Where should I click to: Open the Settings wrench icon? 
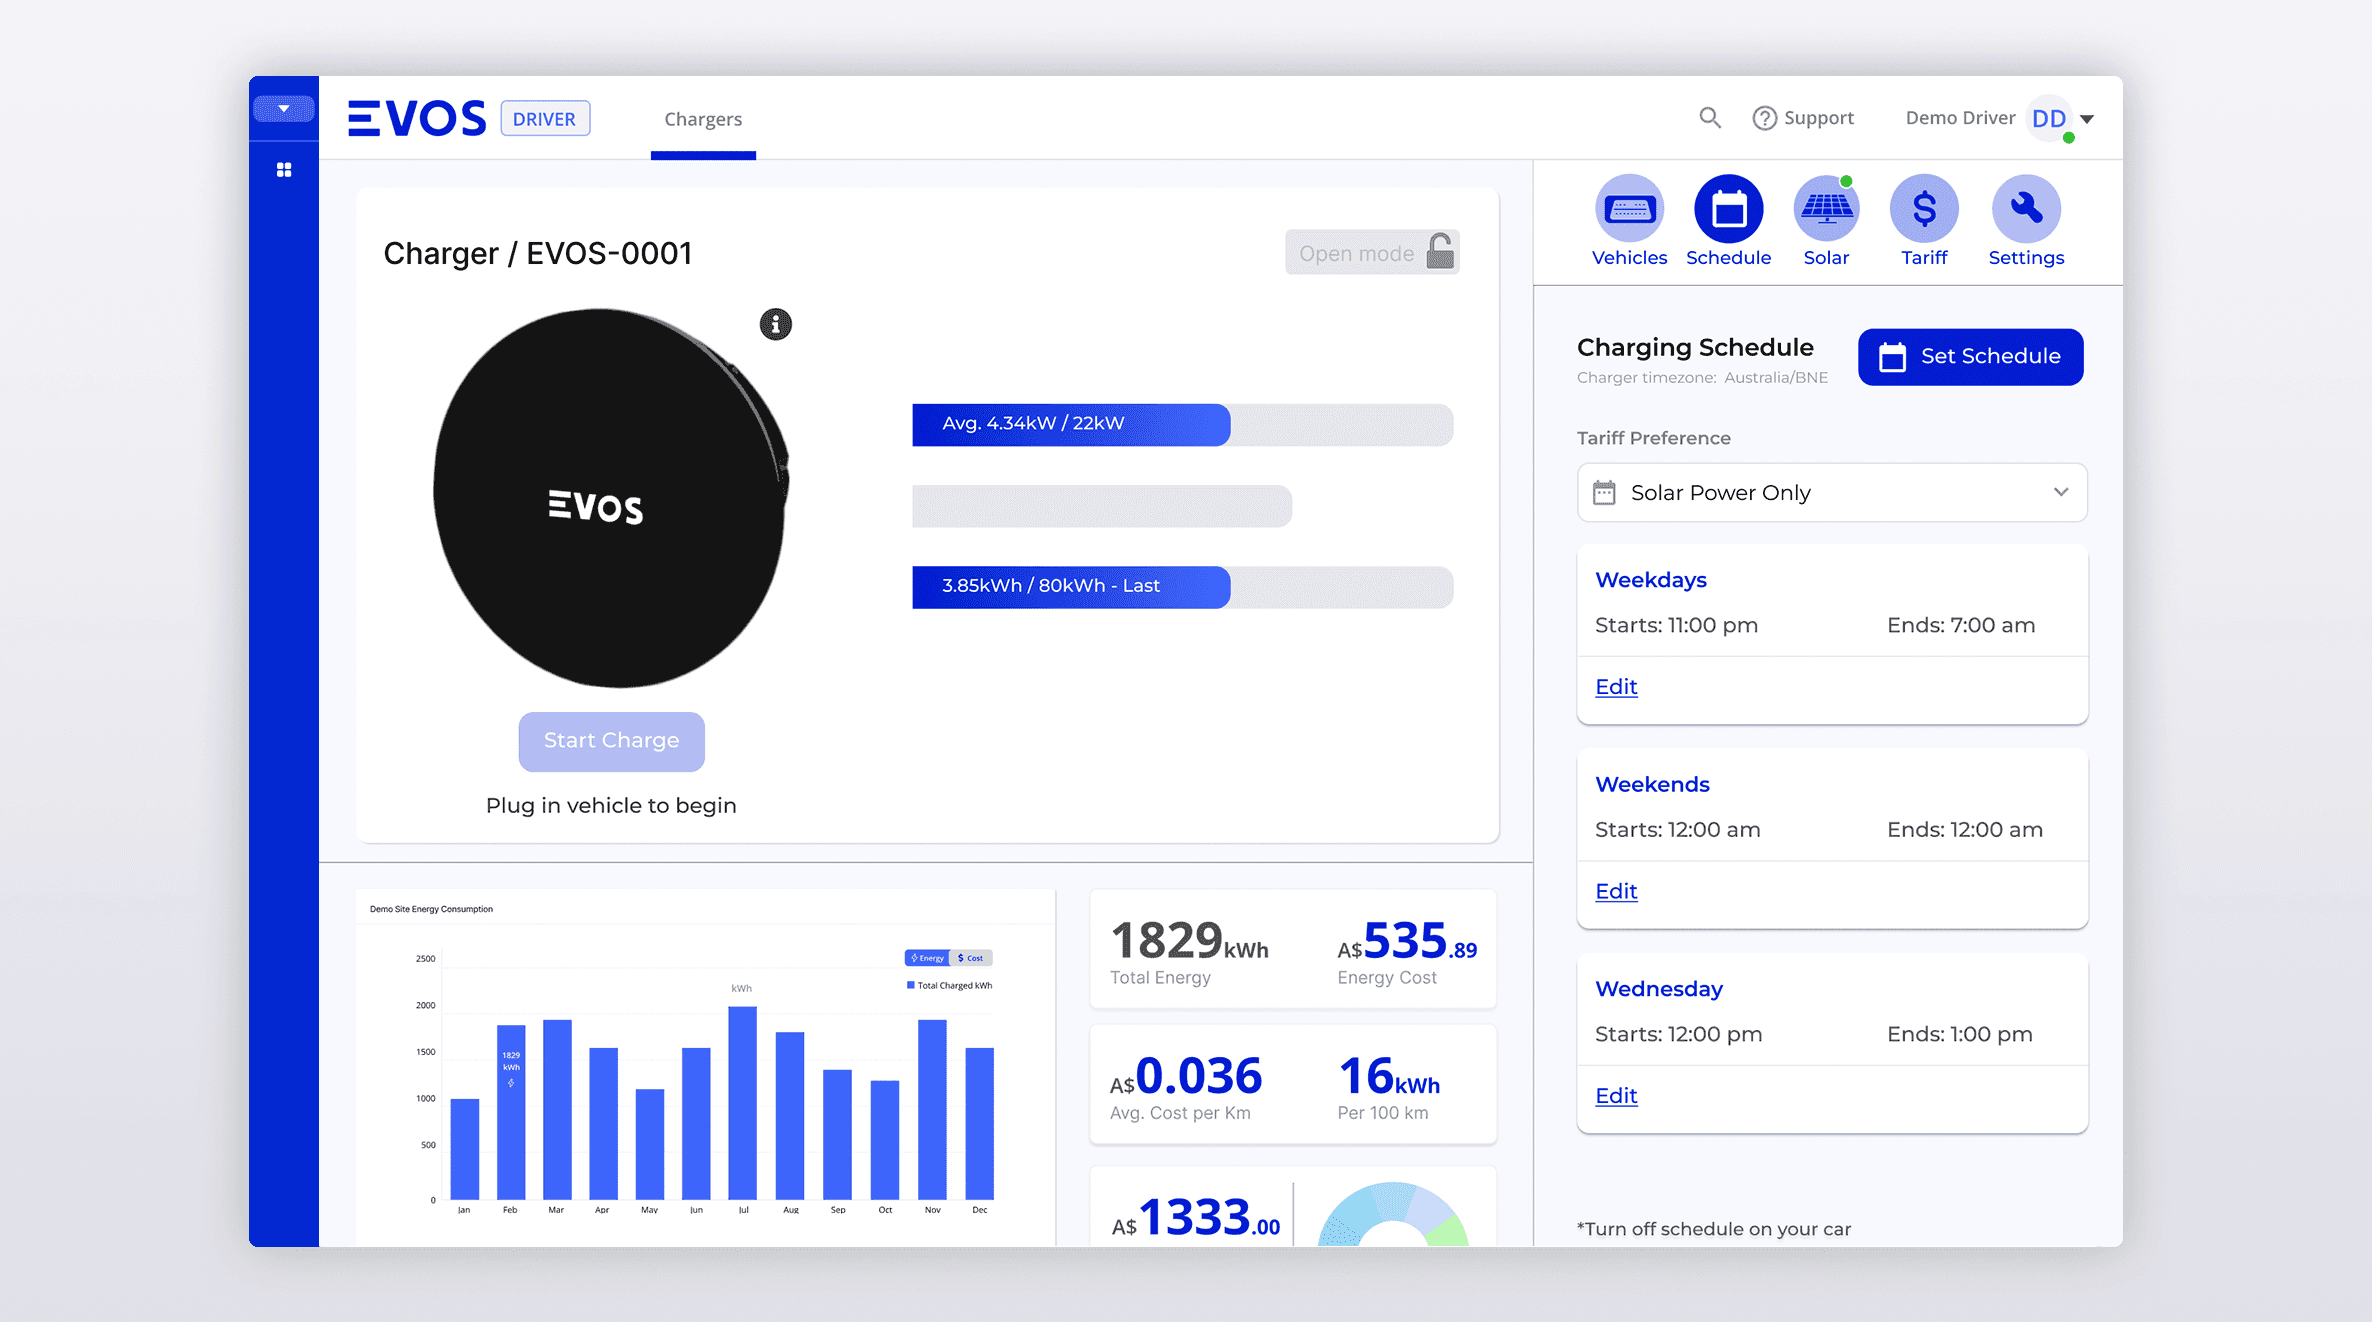pos(2026,209)
